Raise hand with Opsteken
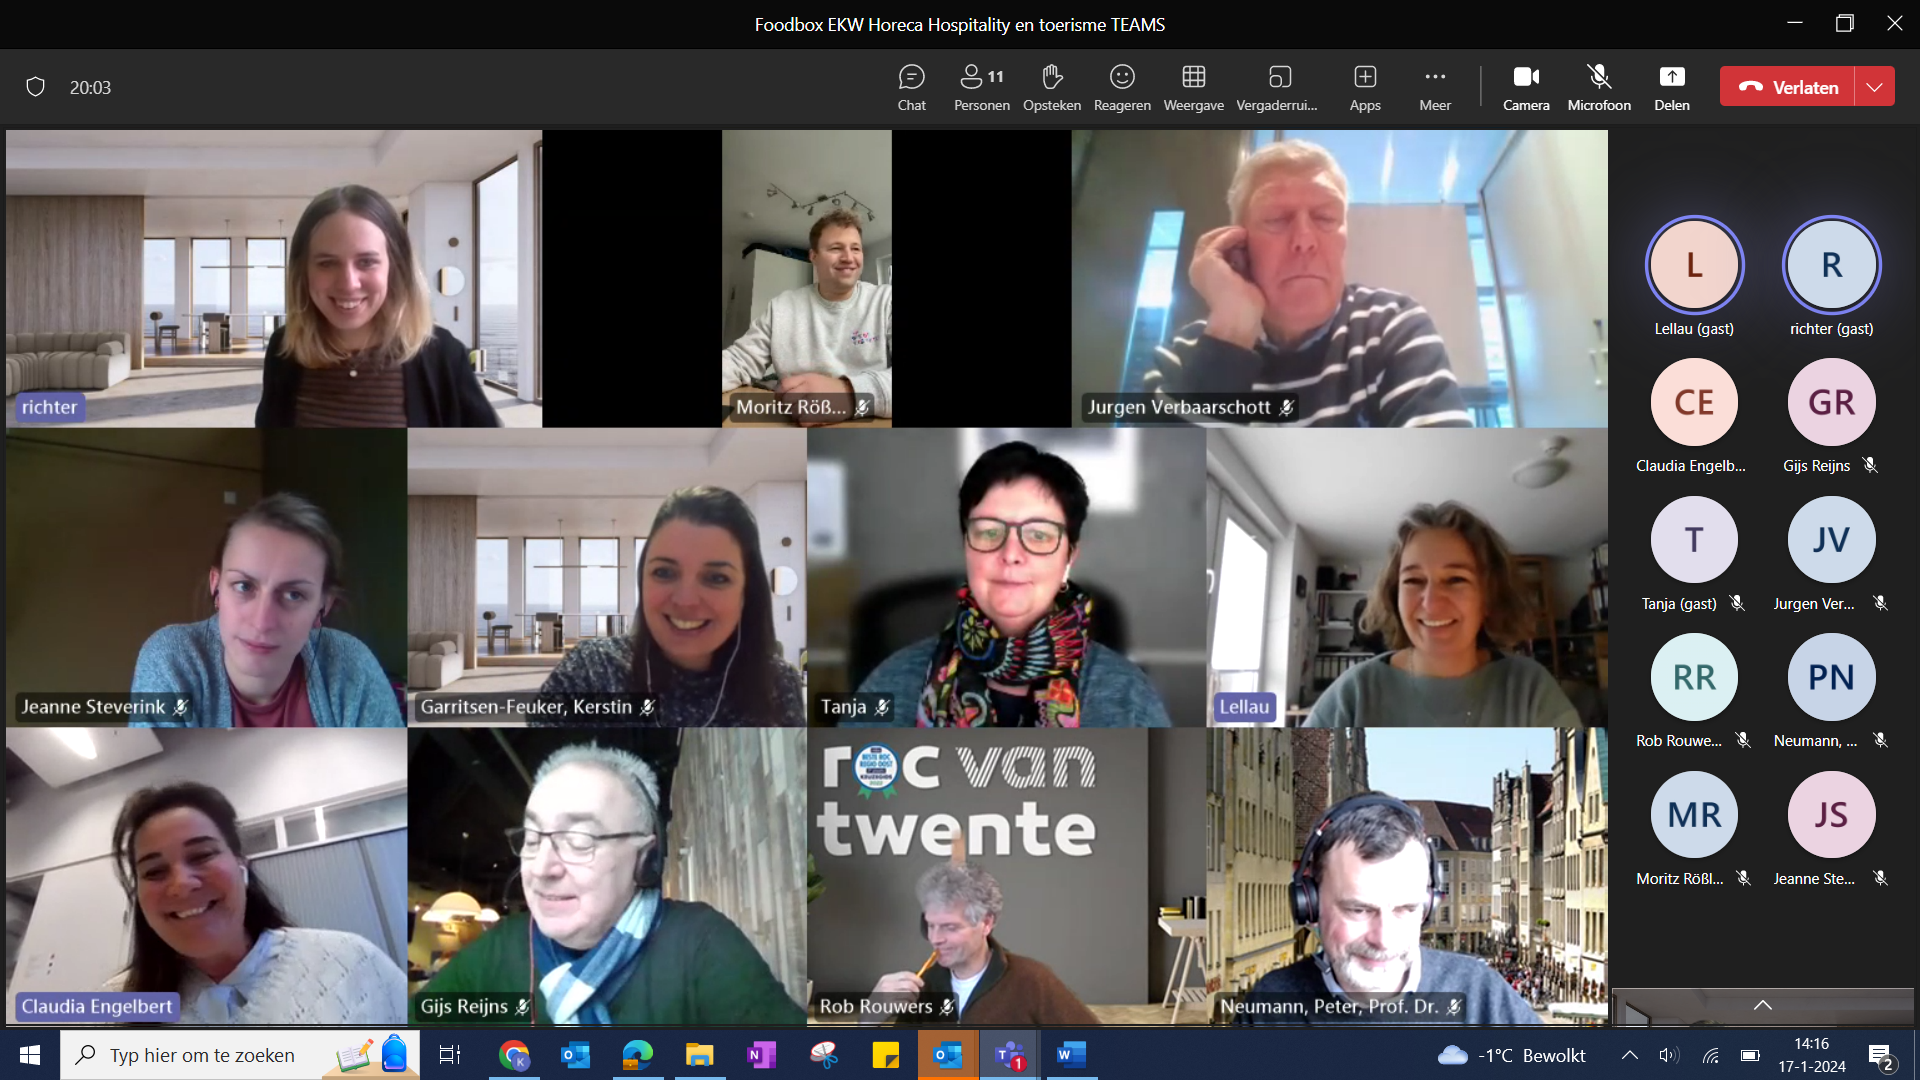This screenshot has height=1080, width=1920. [x=1051, y=87]
